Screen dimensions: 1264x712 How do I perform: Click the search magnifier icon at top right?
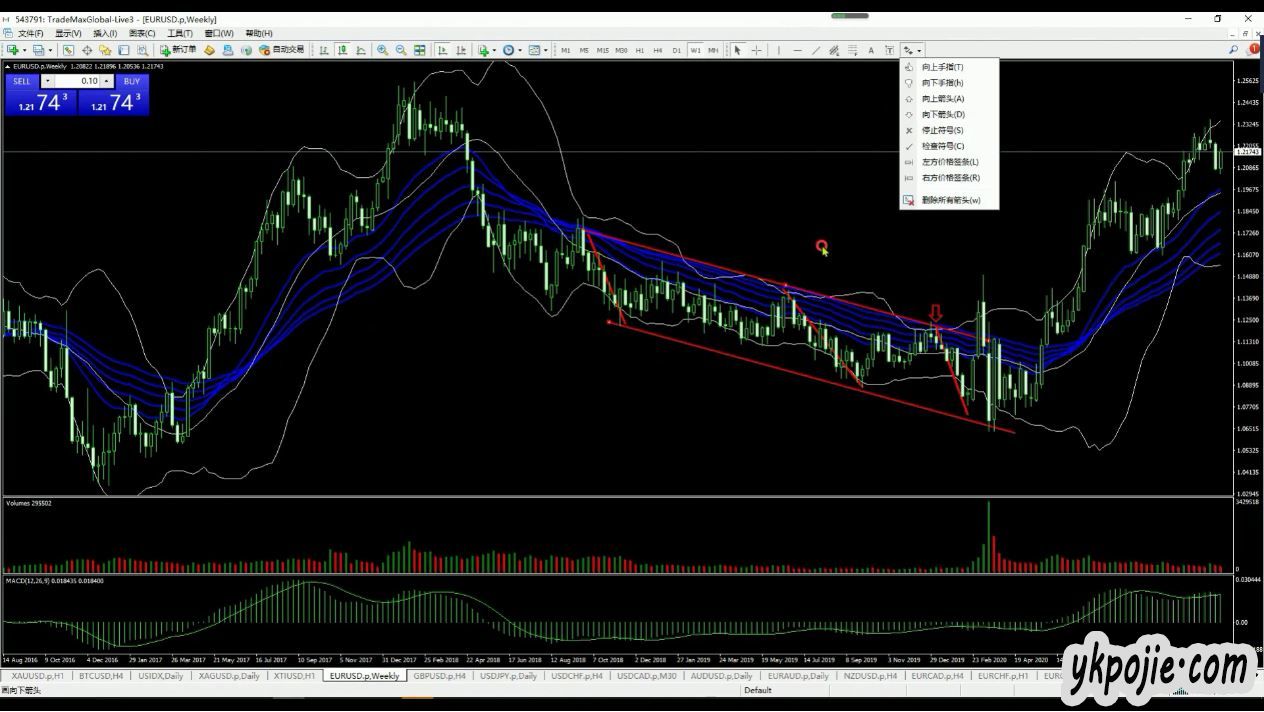[1233, 49]
